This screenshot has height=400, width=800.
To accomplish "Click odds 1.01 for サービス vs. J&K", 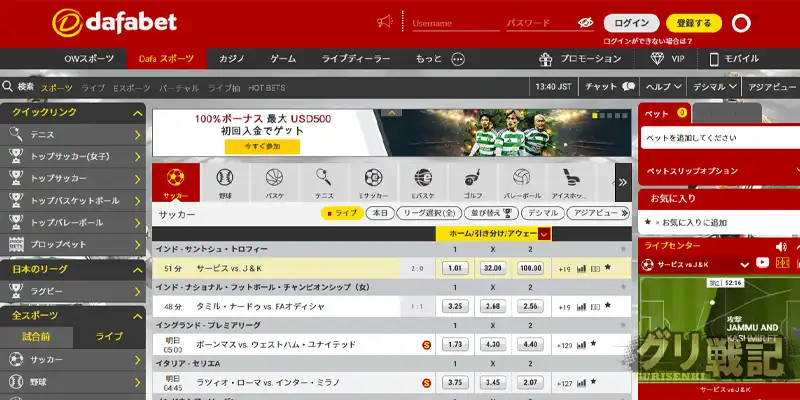I will (455, 268).
